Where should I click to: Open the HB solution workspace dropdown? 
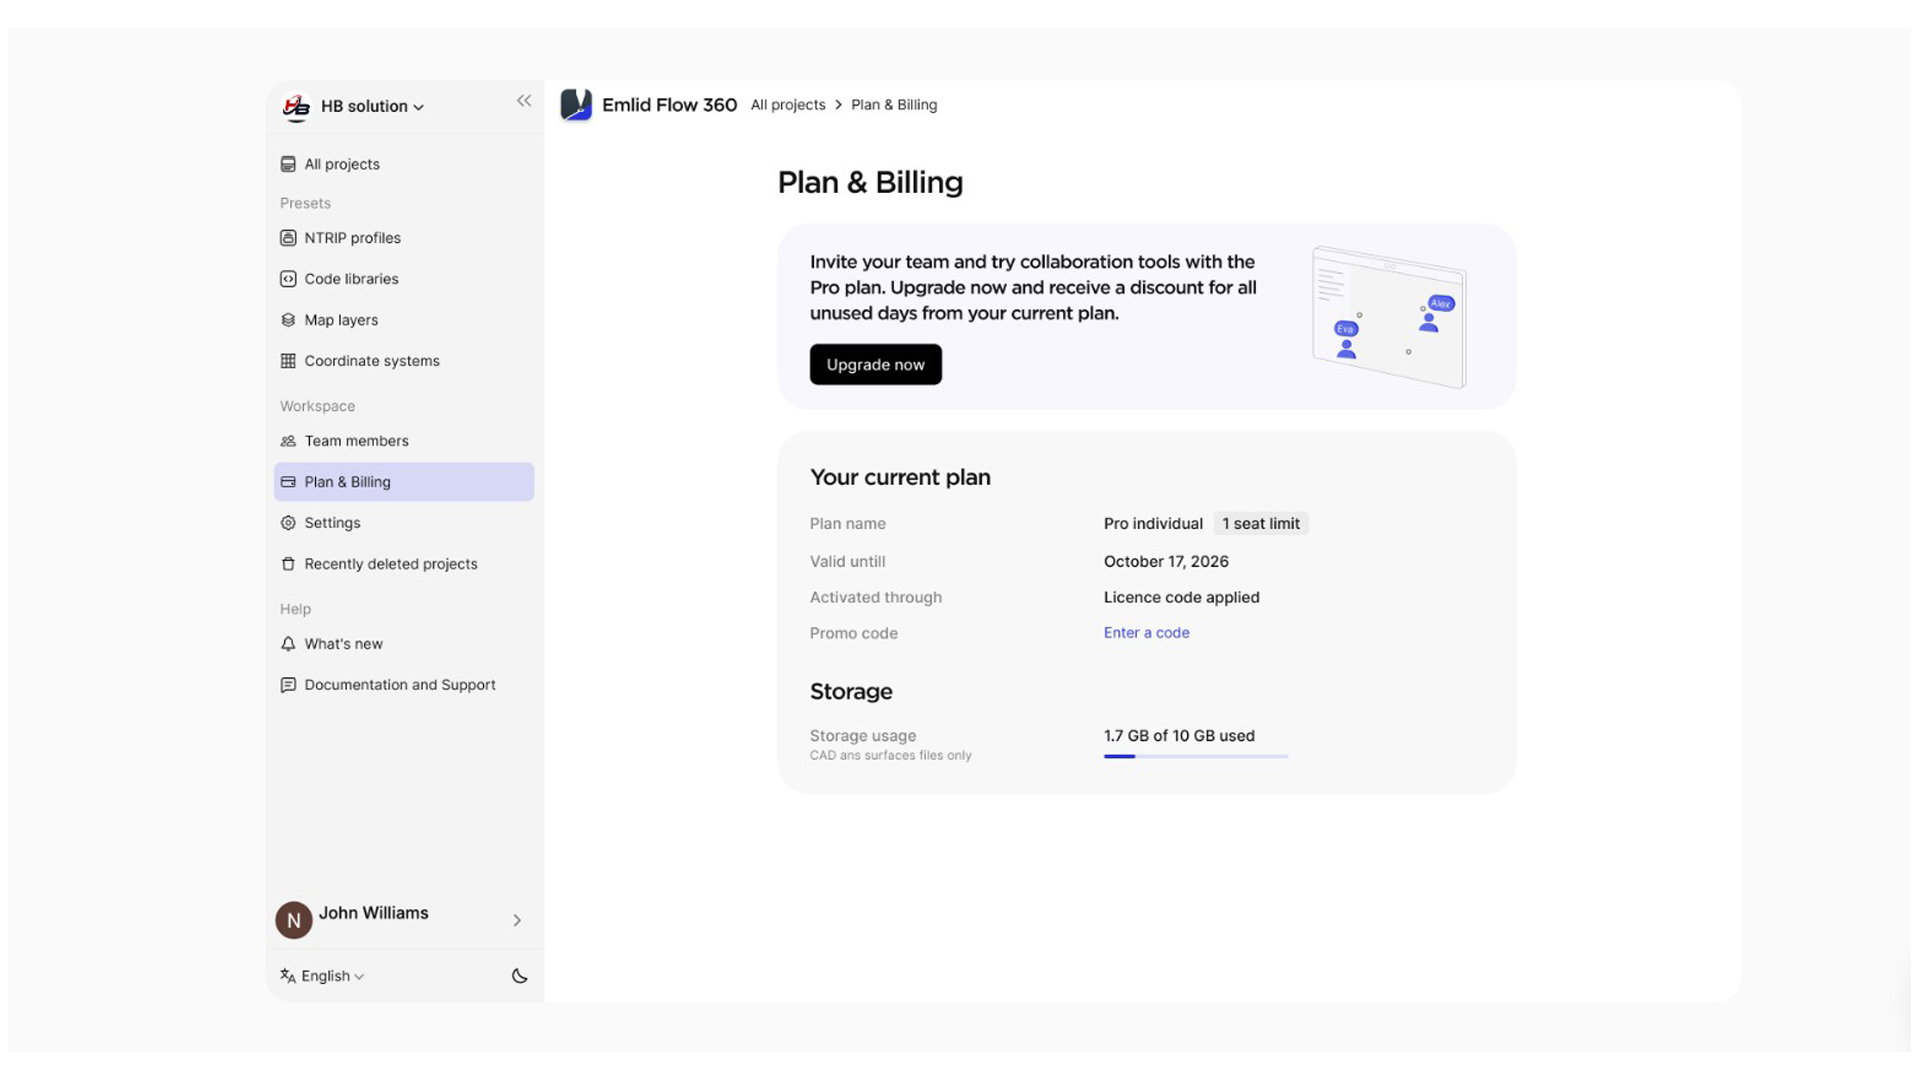pos(371,107)
